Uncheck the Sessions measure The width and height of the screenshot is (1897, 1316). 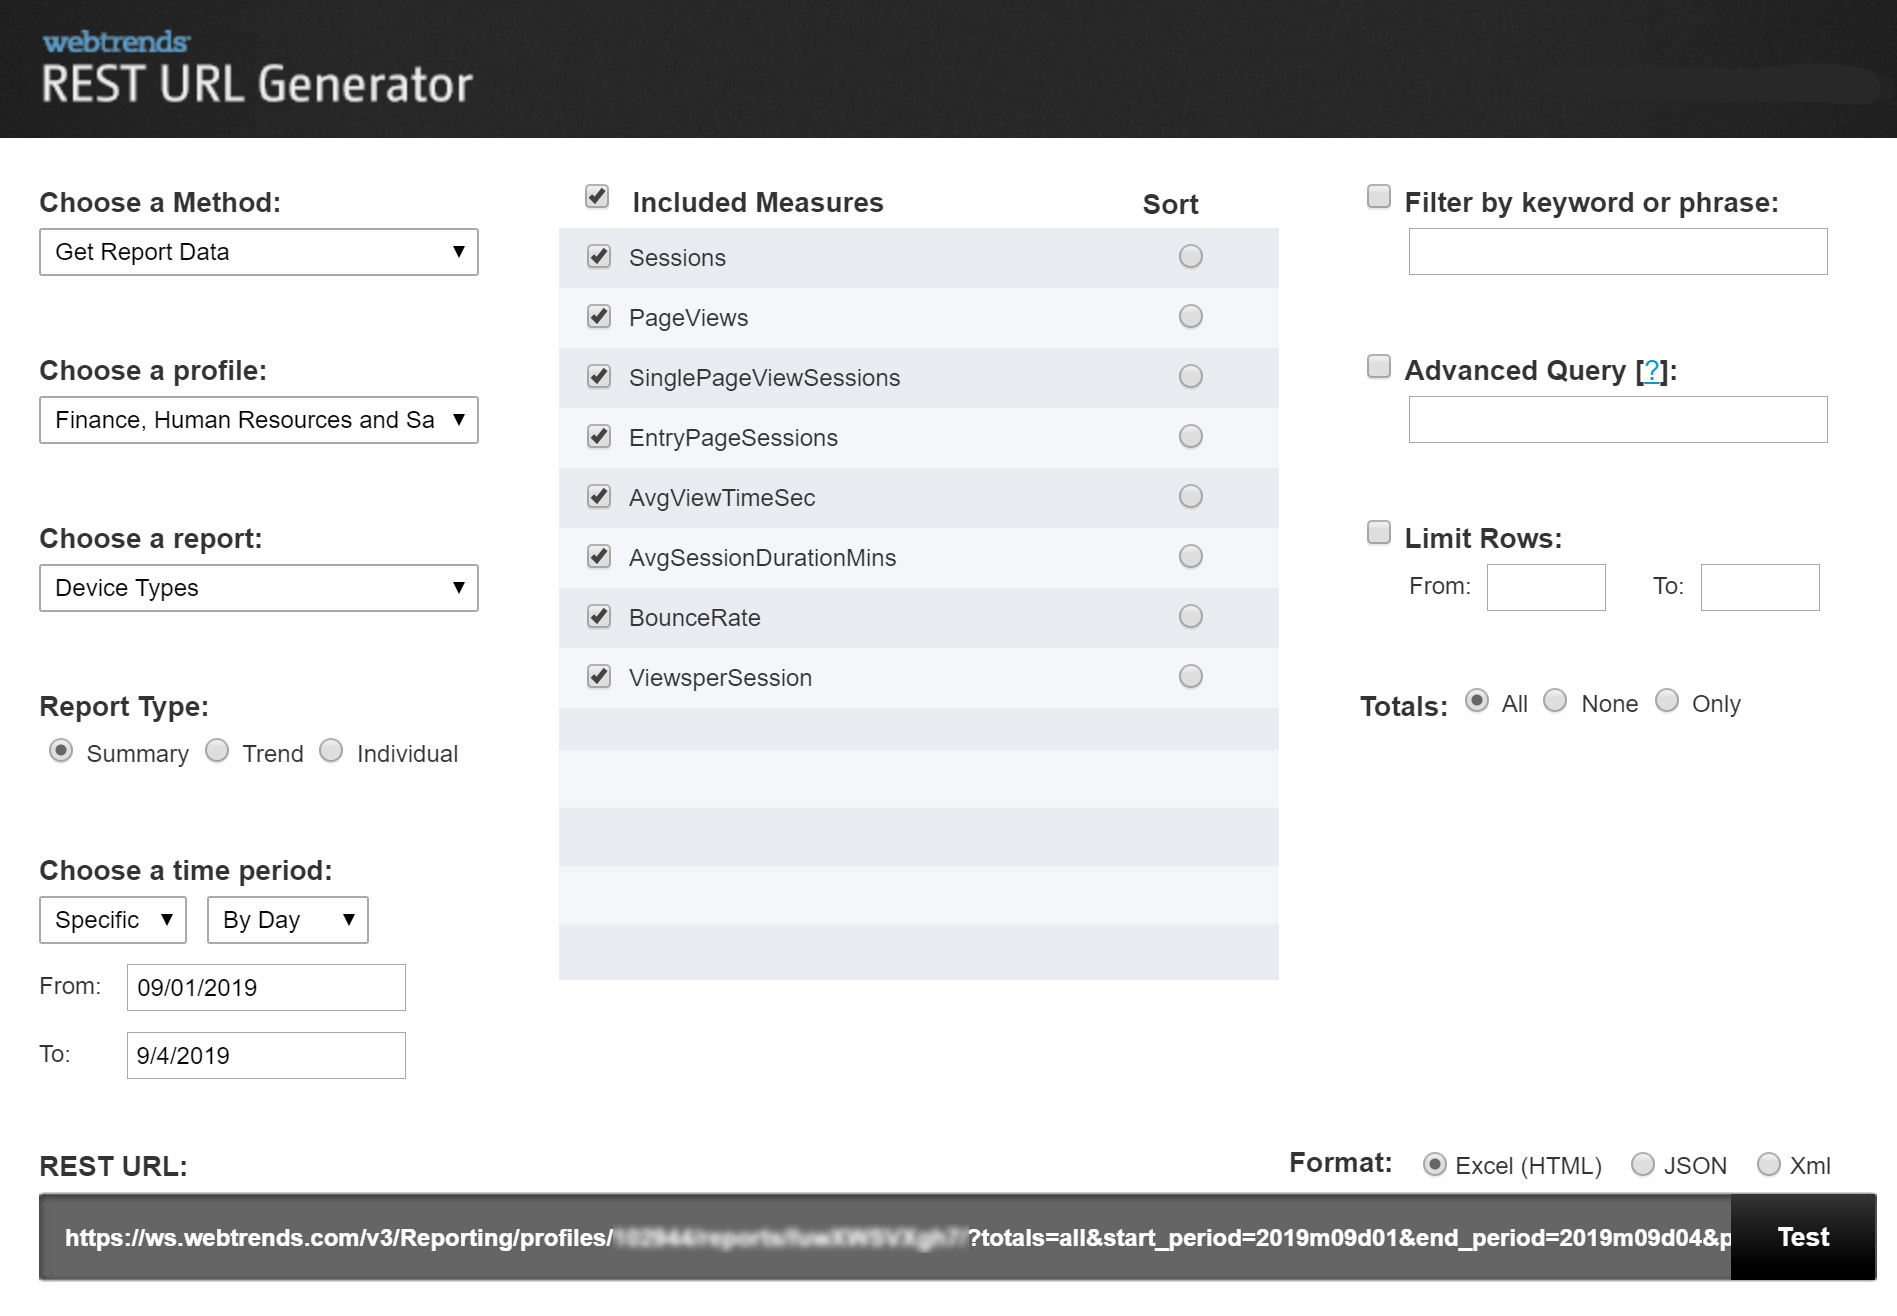click(x=599, y=257)
